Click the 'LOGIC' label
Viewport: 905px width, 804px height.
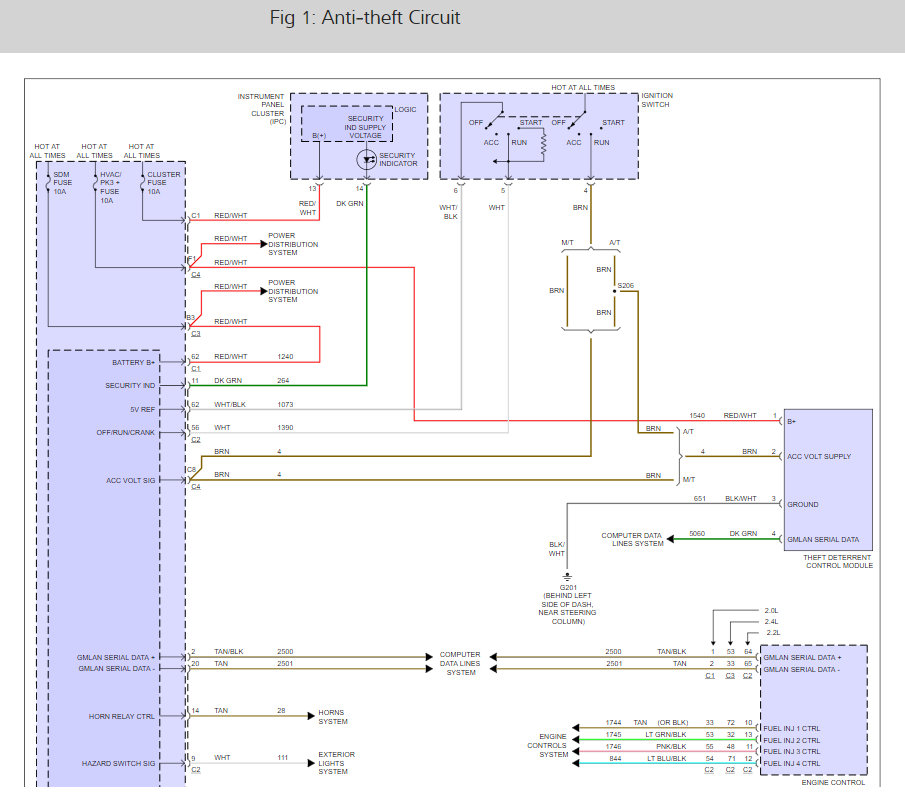click(405, 109)
